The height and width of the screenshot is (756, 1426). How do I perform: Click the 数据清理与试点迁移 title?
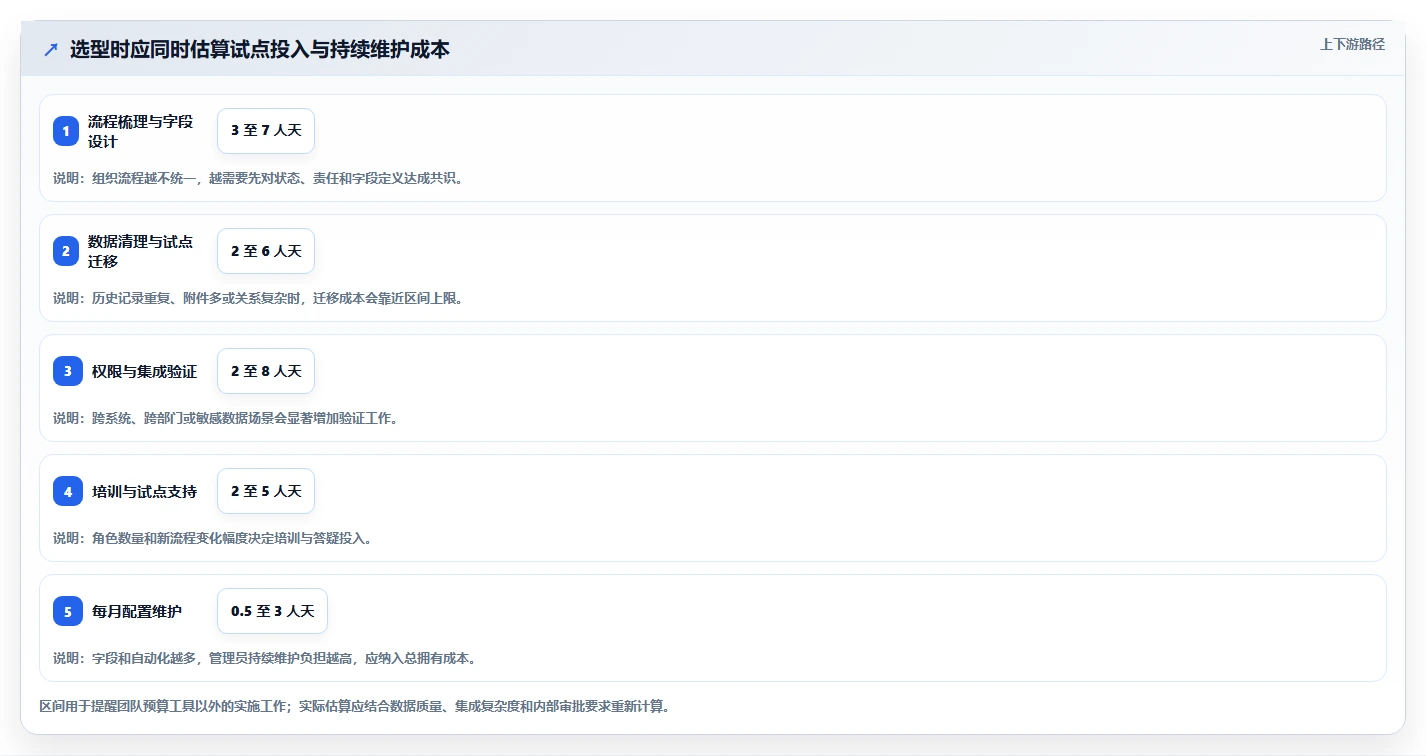pyautogui.click(x=141, y=251)
